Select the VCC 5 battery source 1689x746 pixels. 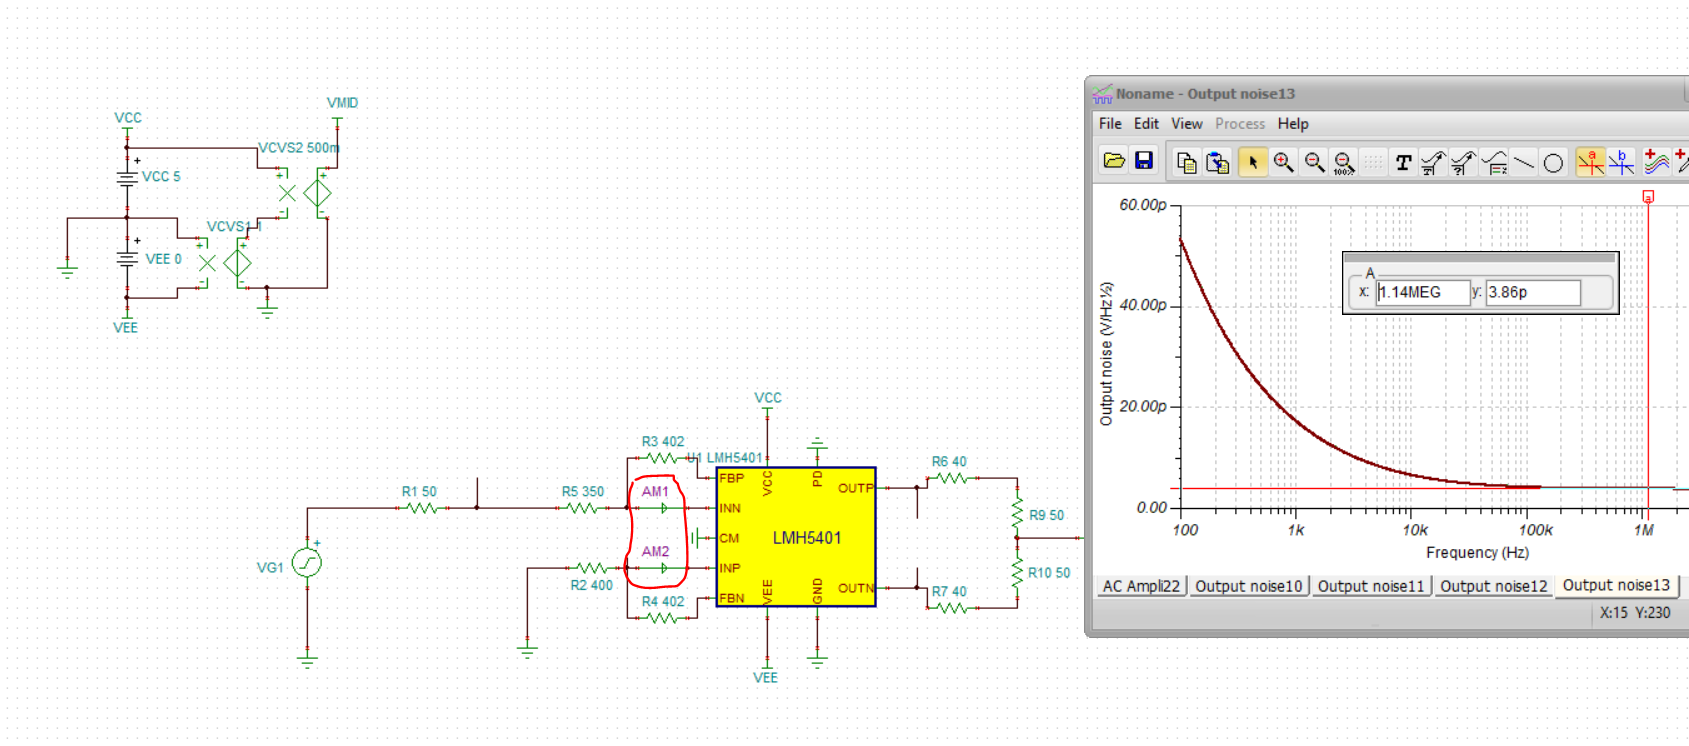point(127,179)
